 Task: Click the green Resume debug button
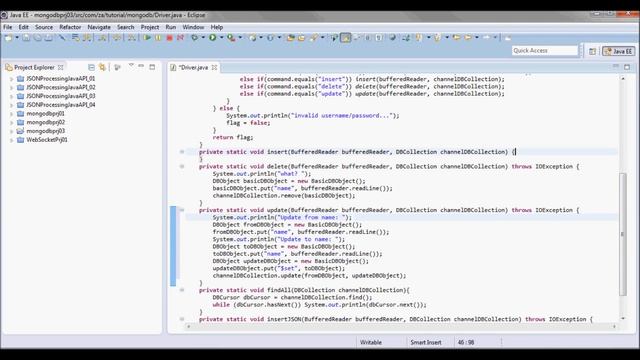(147, 38)
